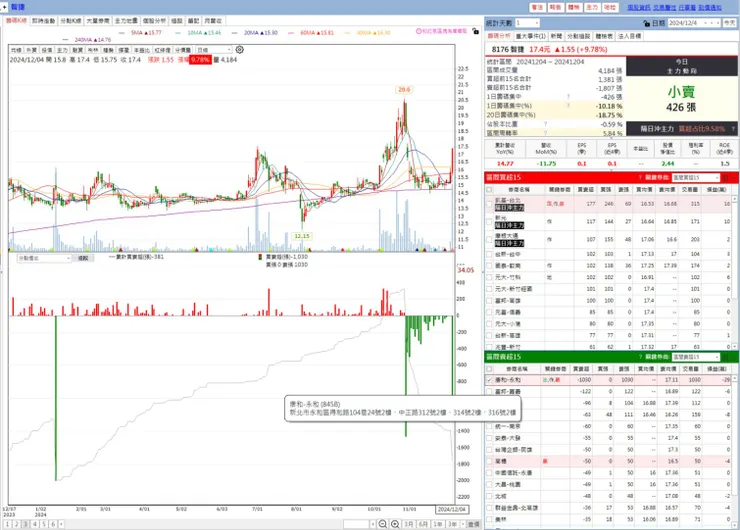The image size is (740, 530).
Task: Select page 4 at bottom left
Action: coord(34,524)
